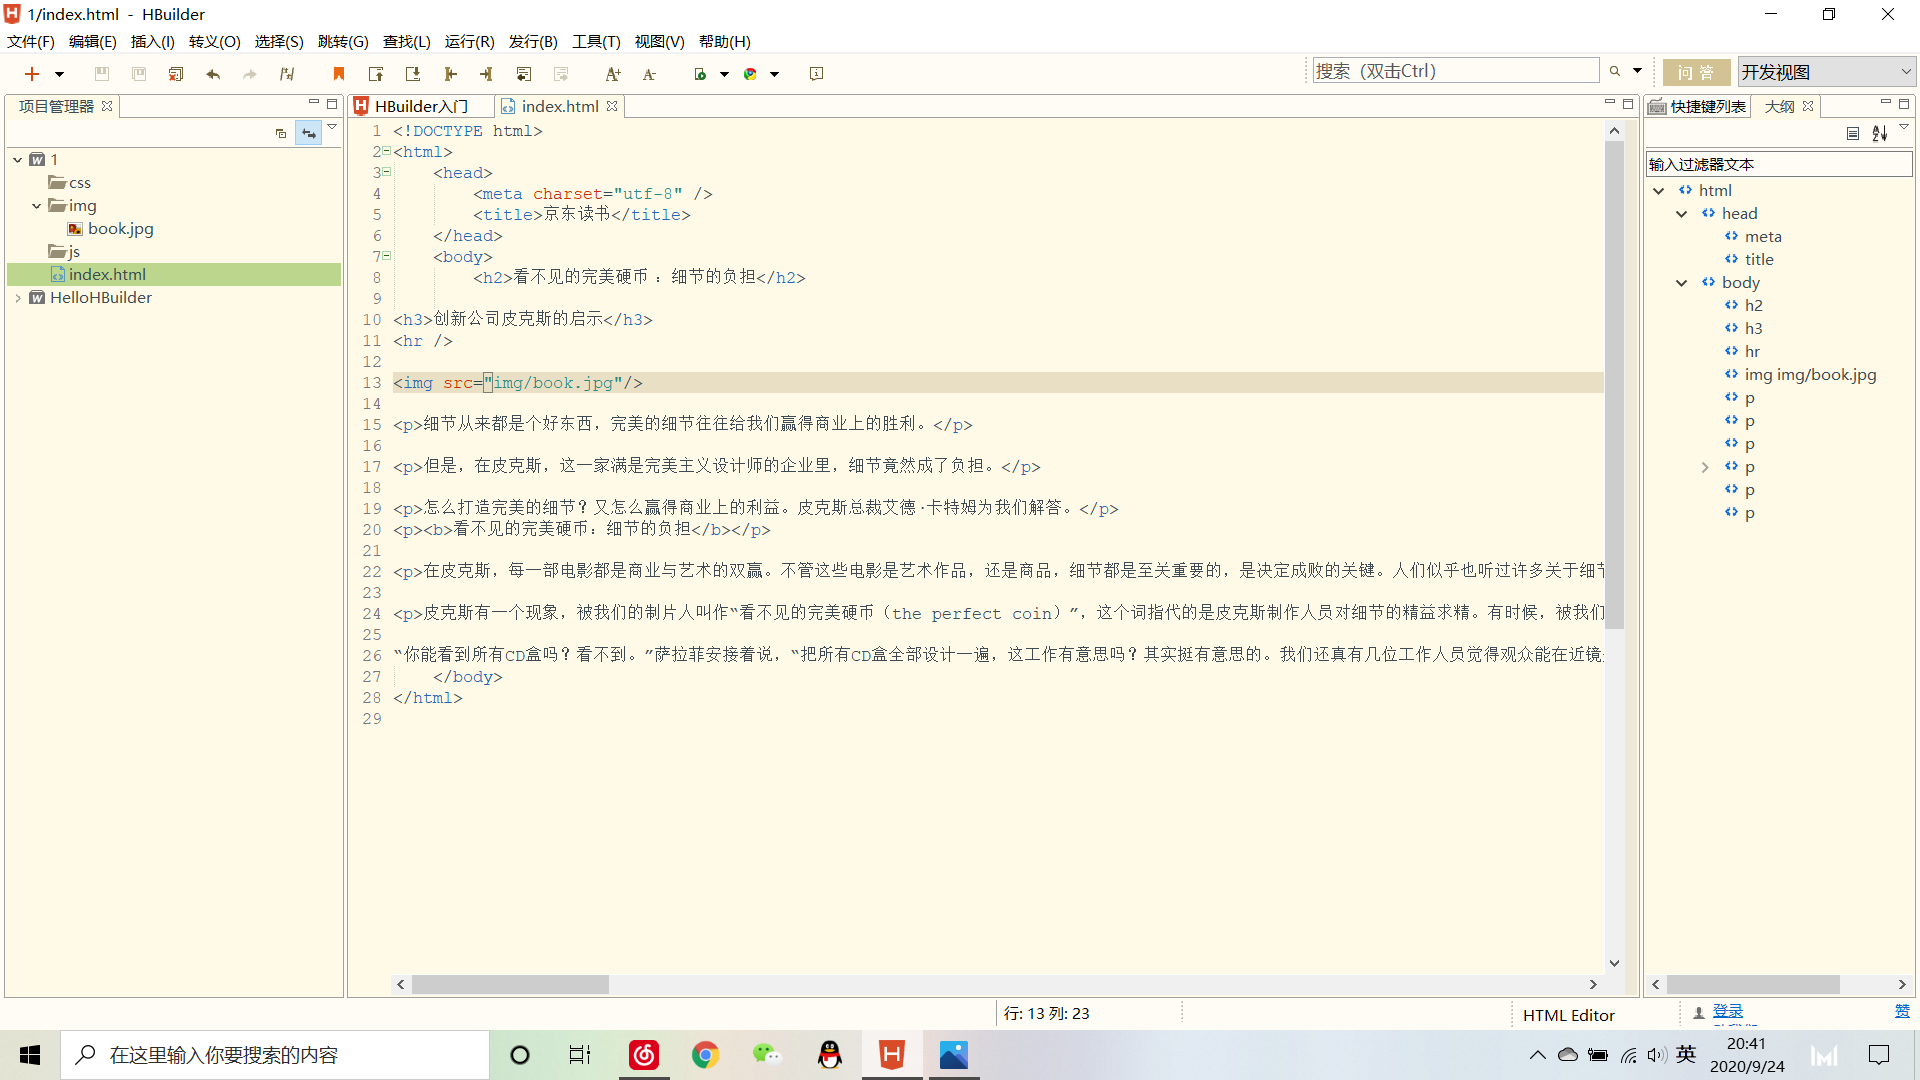Click the 问答 Q&A button
1920x1080 pixels.
[x=1696, y=72]
